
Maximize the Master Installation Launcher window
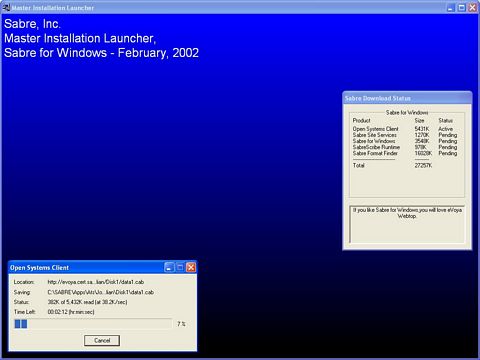462,8
